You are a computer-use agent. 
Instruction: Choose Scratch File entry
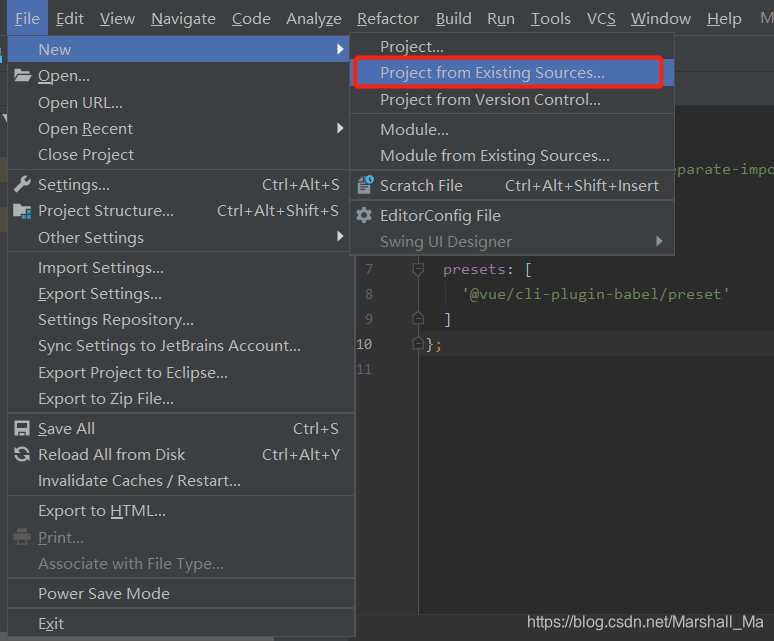click(x=512, y=186)
